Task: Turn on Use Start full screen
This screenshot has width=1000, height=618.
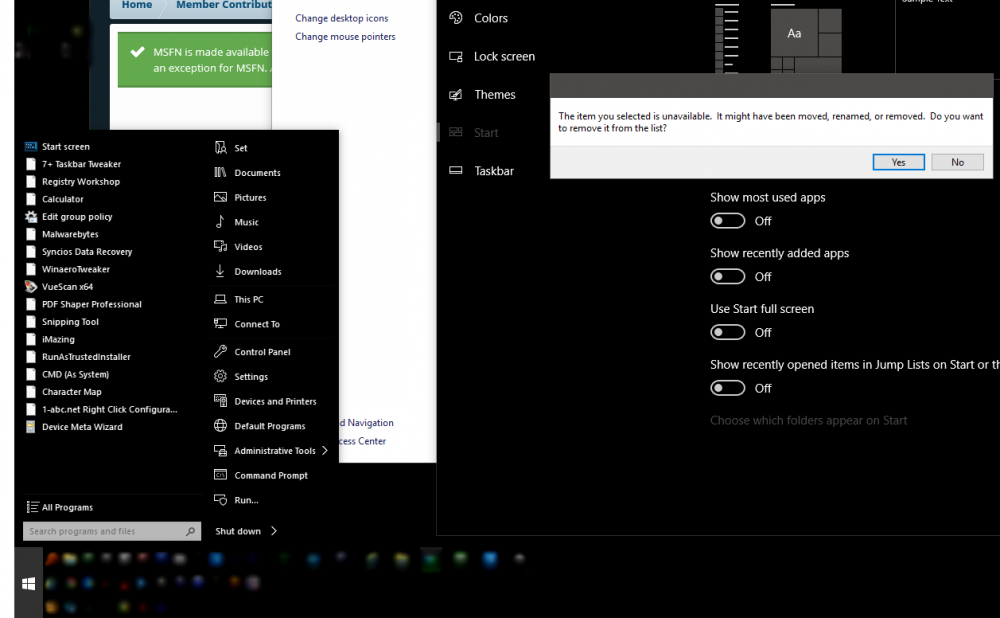Action: (728, 332)
